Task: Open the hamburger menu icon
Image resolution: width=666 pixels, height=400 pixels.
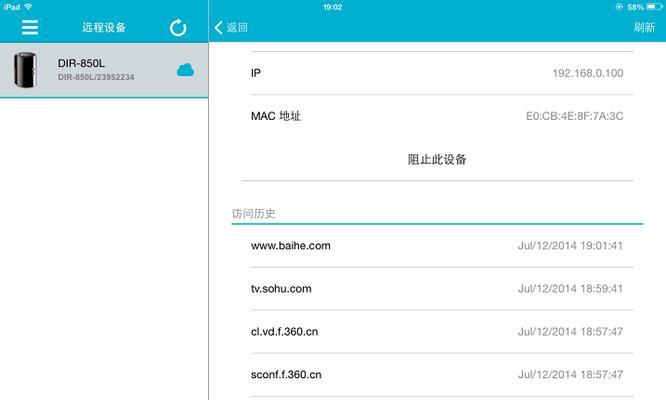Action: pyautogui.click(x=30, y=27)
